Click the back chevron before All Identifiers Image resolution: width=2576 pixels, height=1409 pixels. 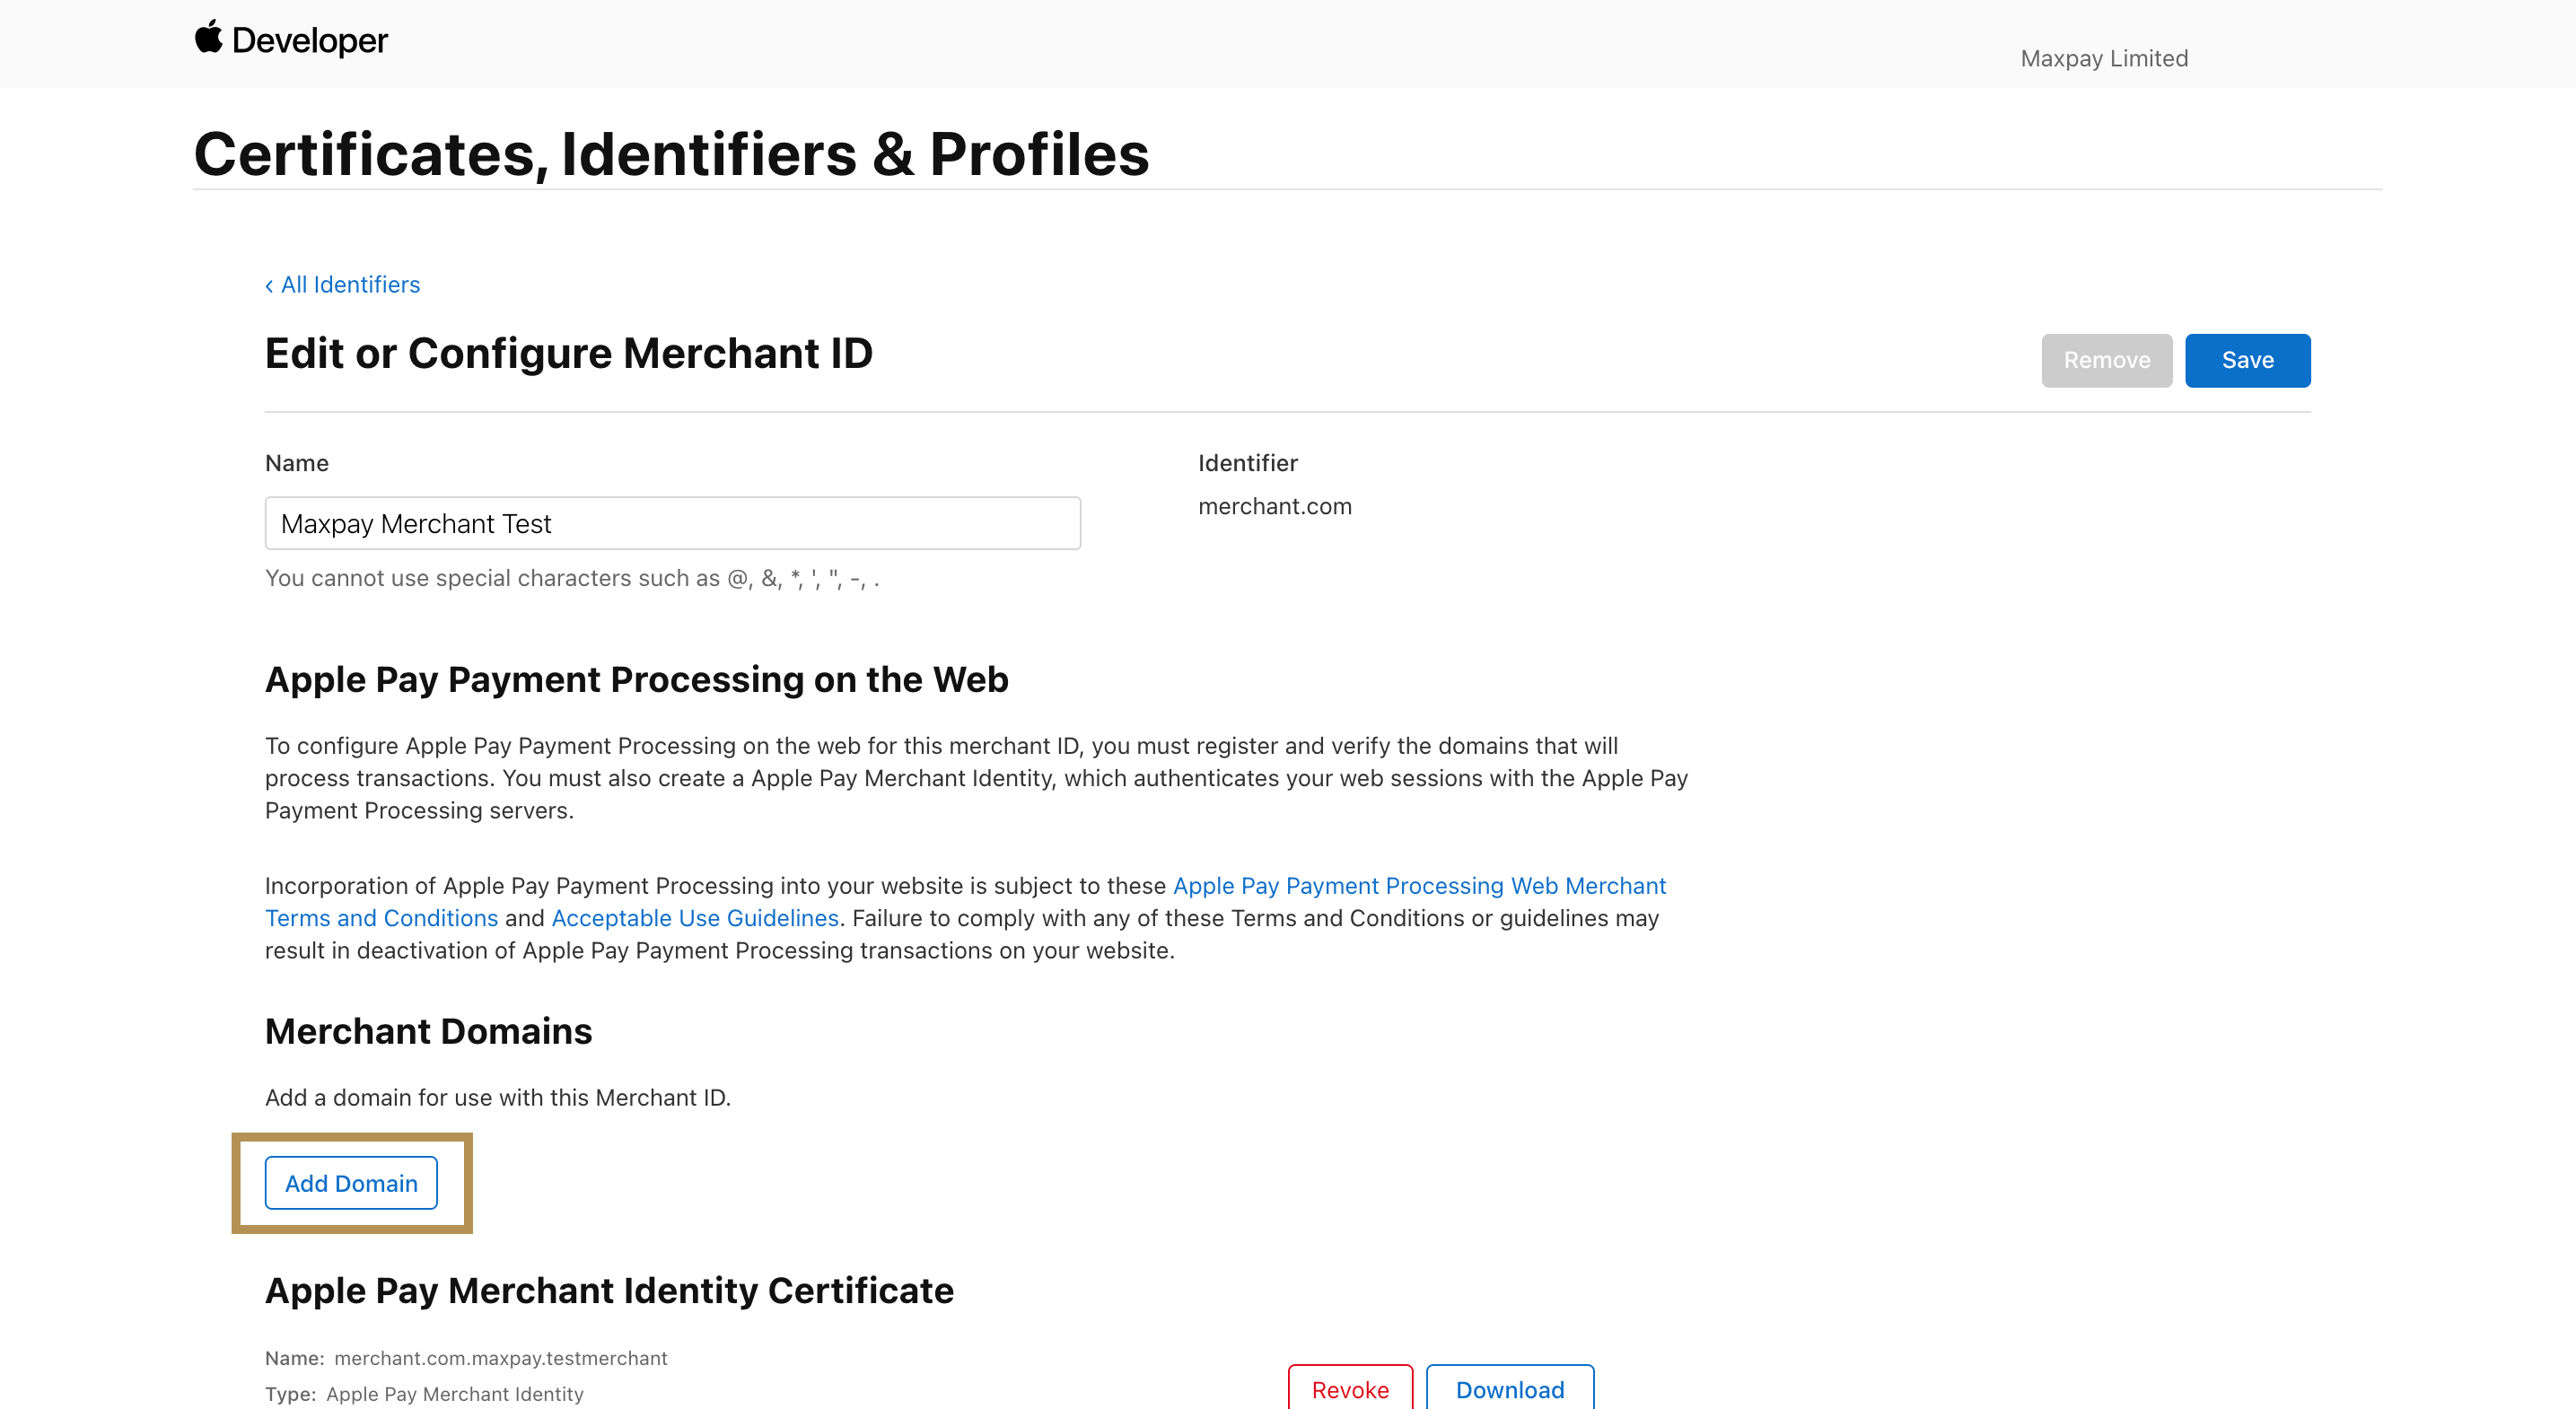point(269,286)
